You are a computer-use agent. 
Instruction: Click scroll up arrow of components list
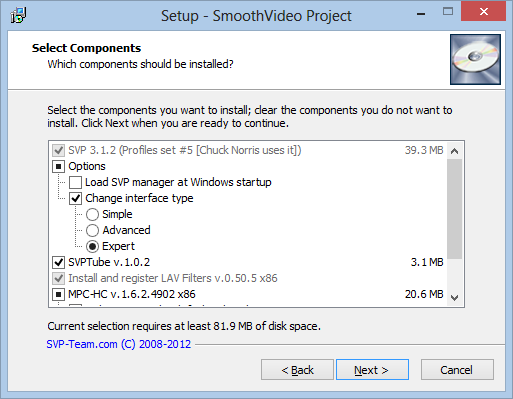(x=454, y=151)
